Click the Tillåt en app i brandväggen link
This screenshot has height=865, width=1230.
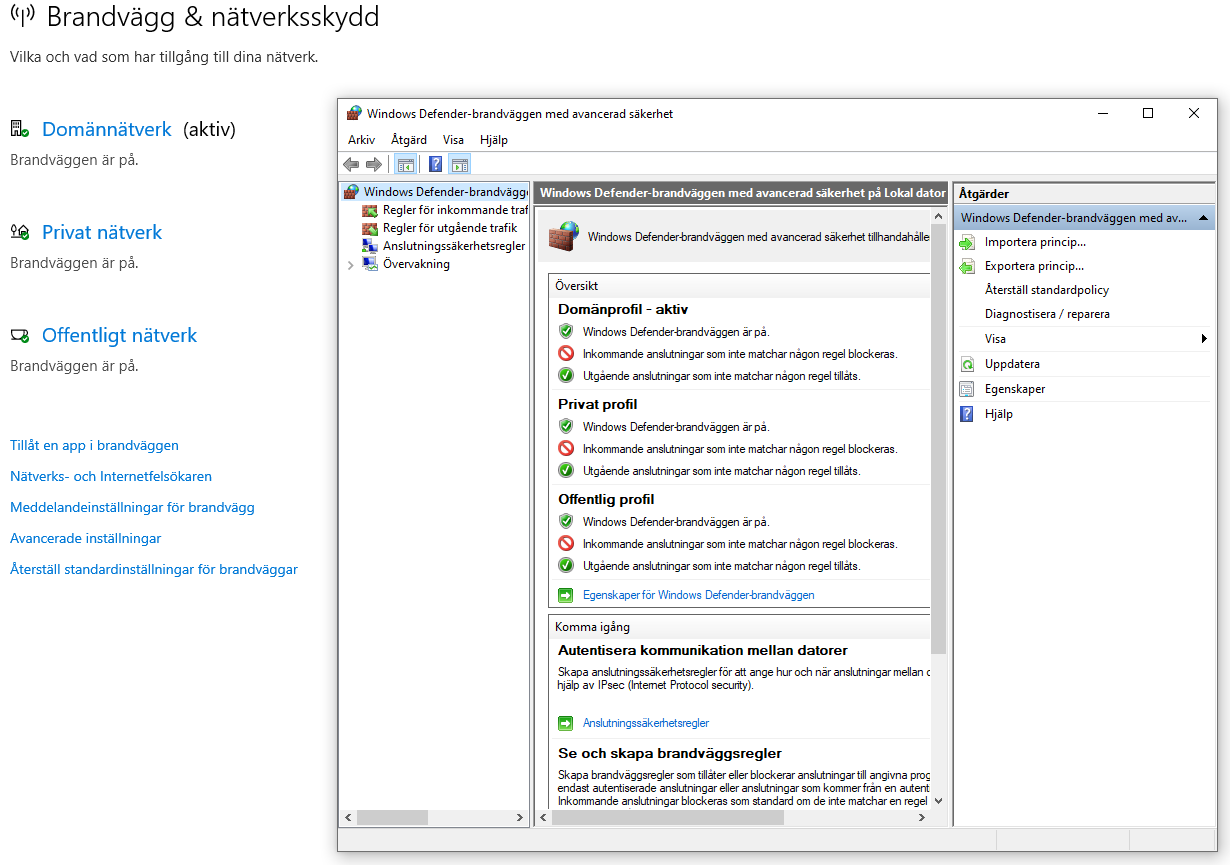94,446
